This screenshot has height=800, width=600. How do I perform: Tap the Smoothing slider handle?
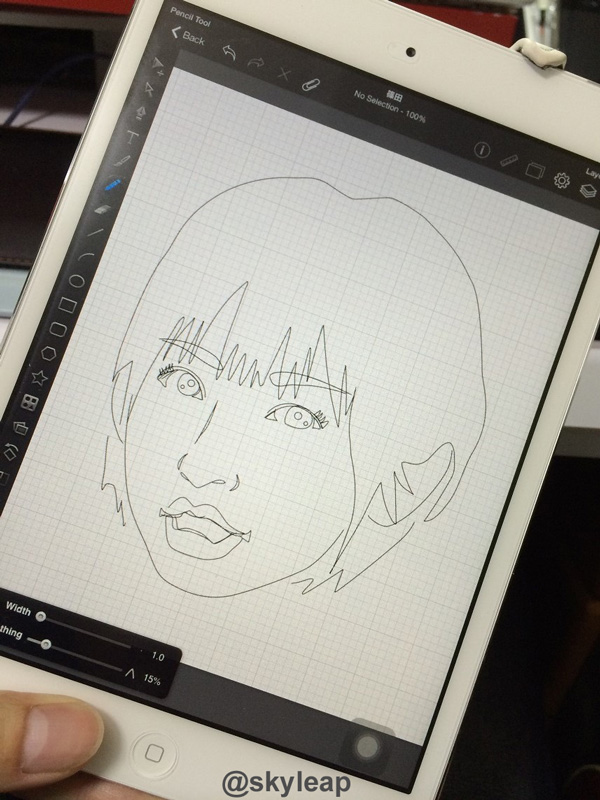(45, 644)
